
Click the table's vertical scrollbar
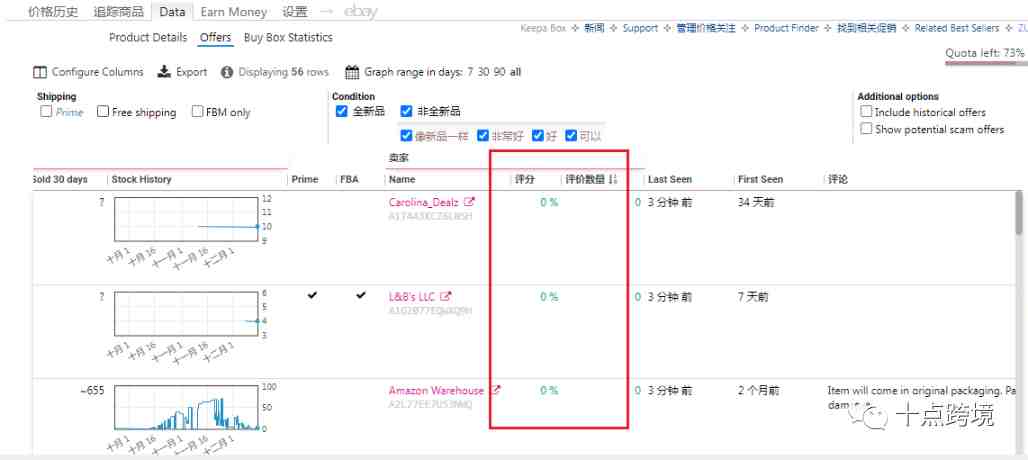pos(1018,213)
